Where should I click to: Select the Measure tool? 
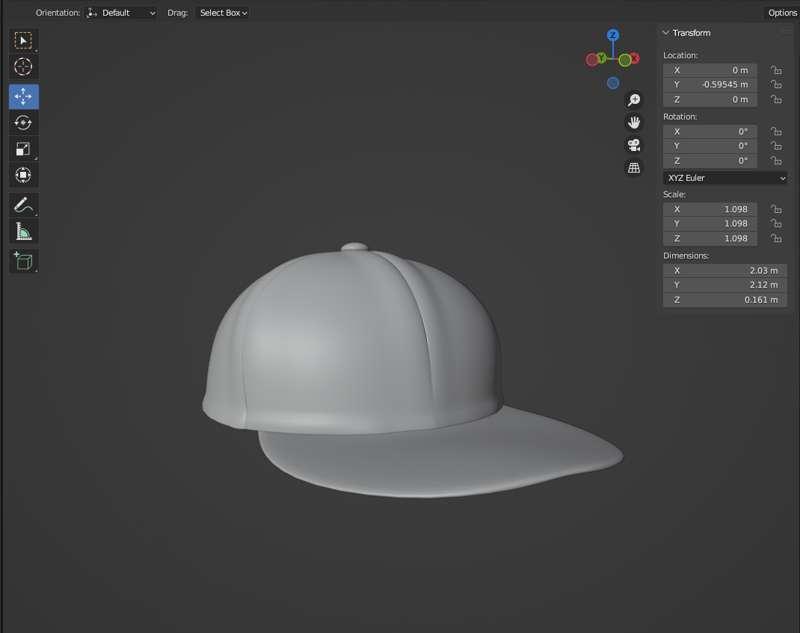[x=23, y=231]
